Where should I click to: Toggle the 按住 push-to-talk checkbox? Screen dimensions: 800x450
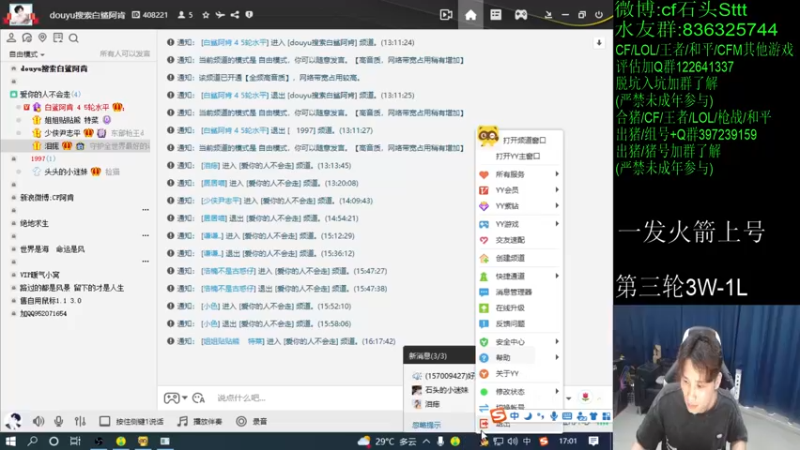pyautogui.click(x=105, y=421)
